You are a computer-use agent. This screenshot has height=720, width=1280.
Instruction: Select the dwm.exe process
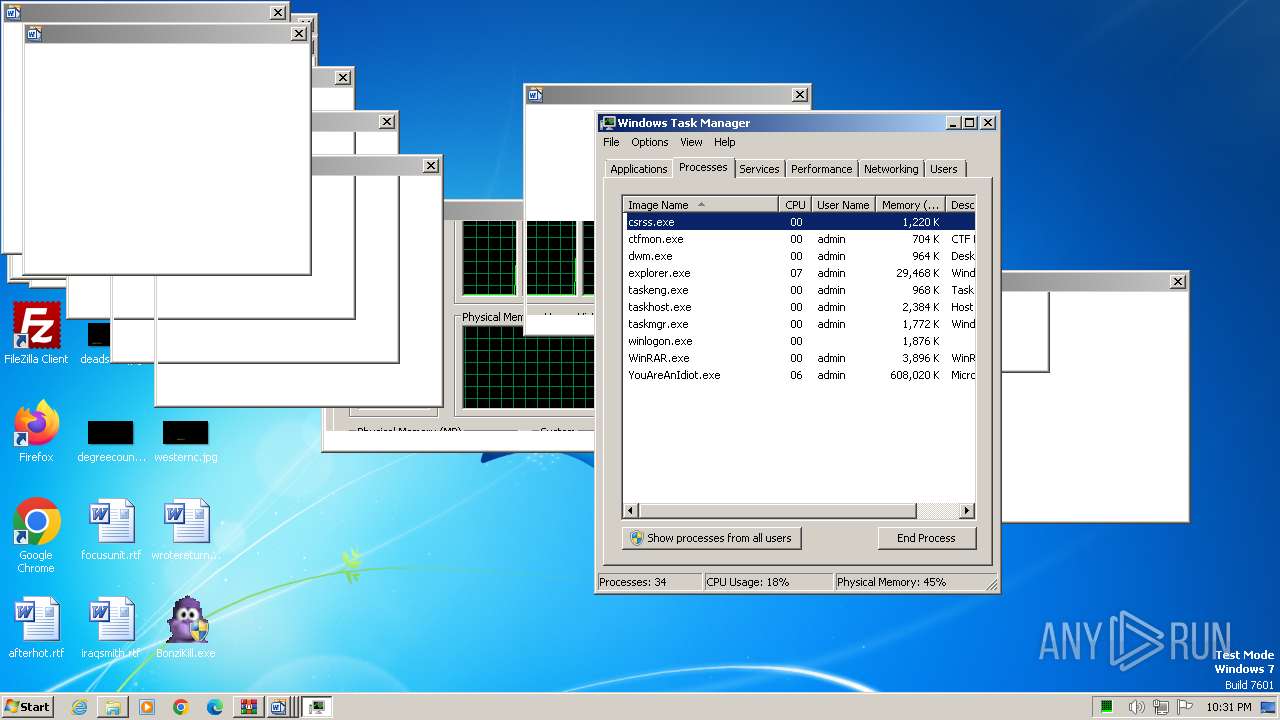[799, 256]
